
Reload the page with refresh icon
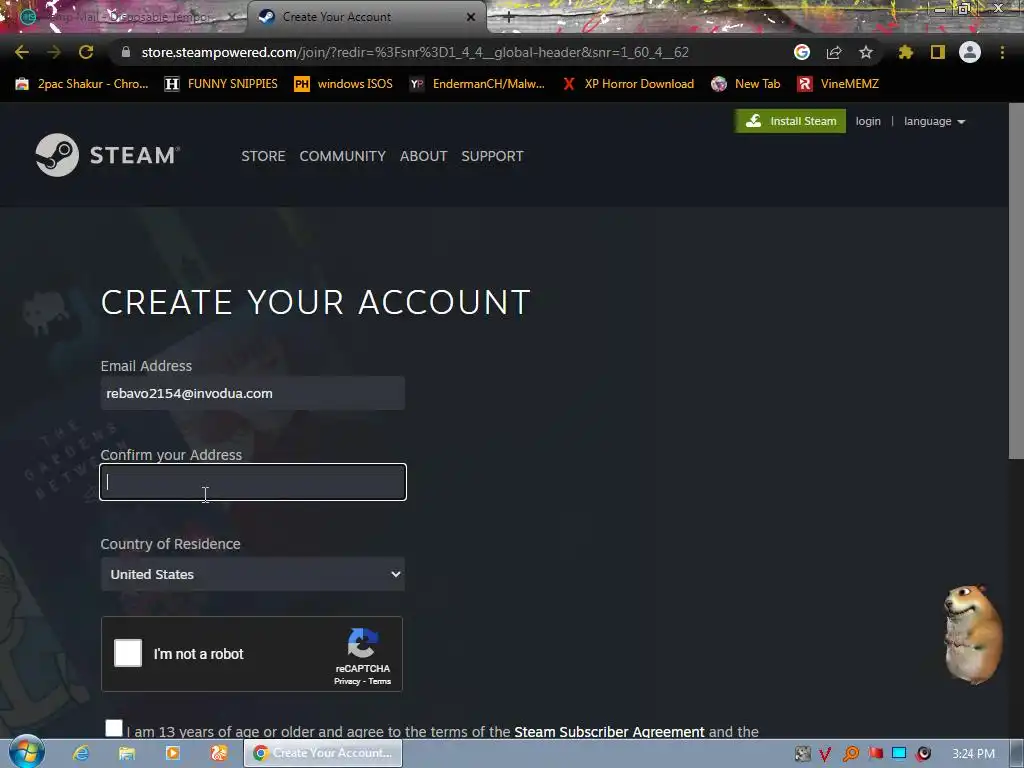click(86, 52)
